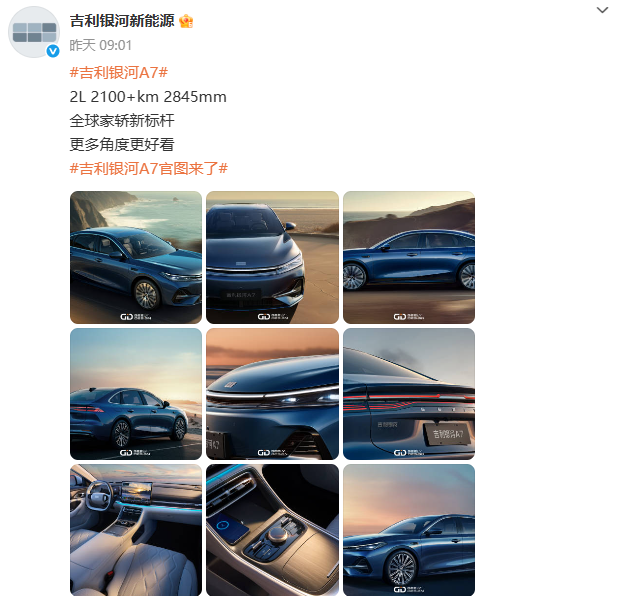617x596 pixels.
Task: Open the center console gear knob photo
Action: click(272, 530)
